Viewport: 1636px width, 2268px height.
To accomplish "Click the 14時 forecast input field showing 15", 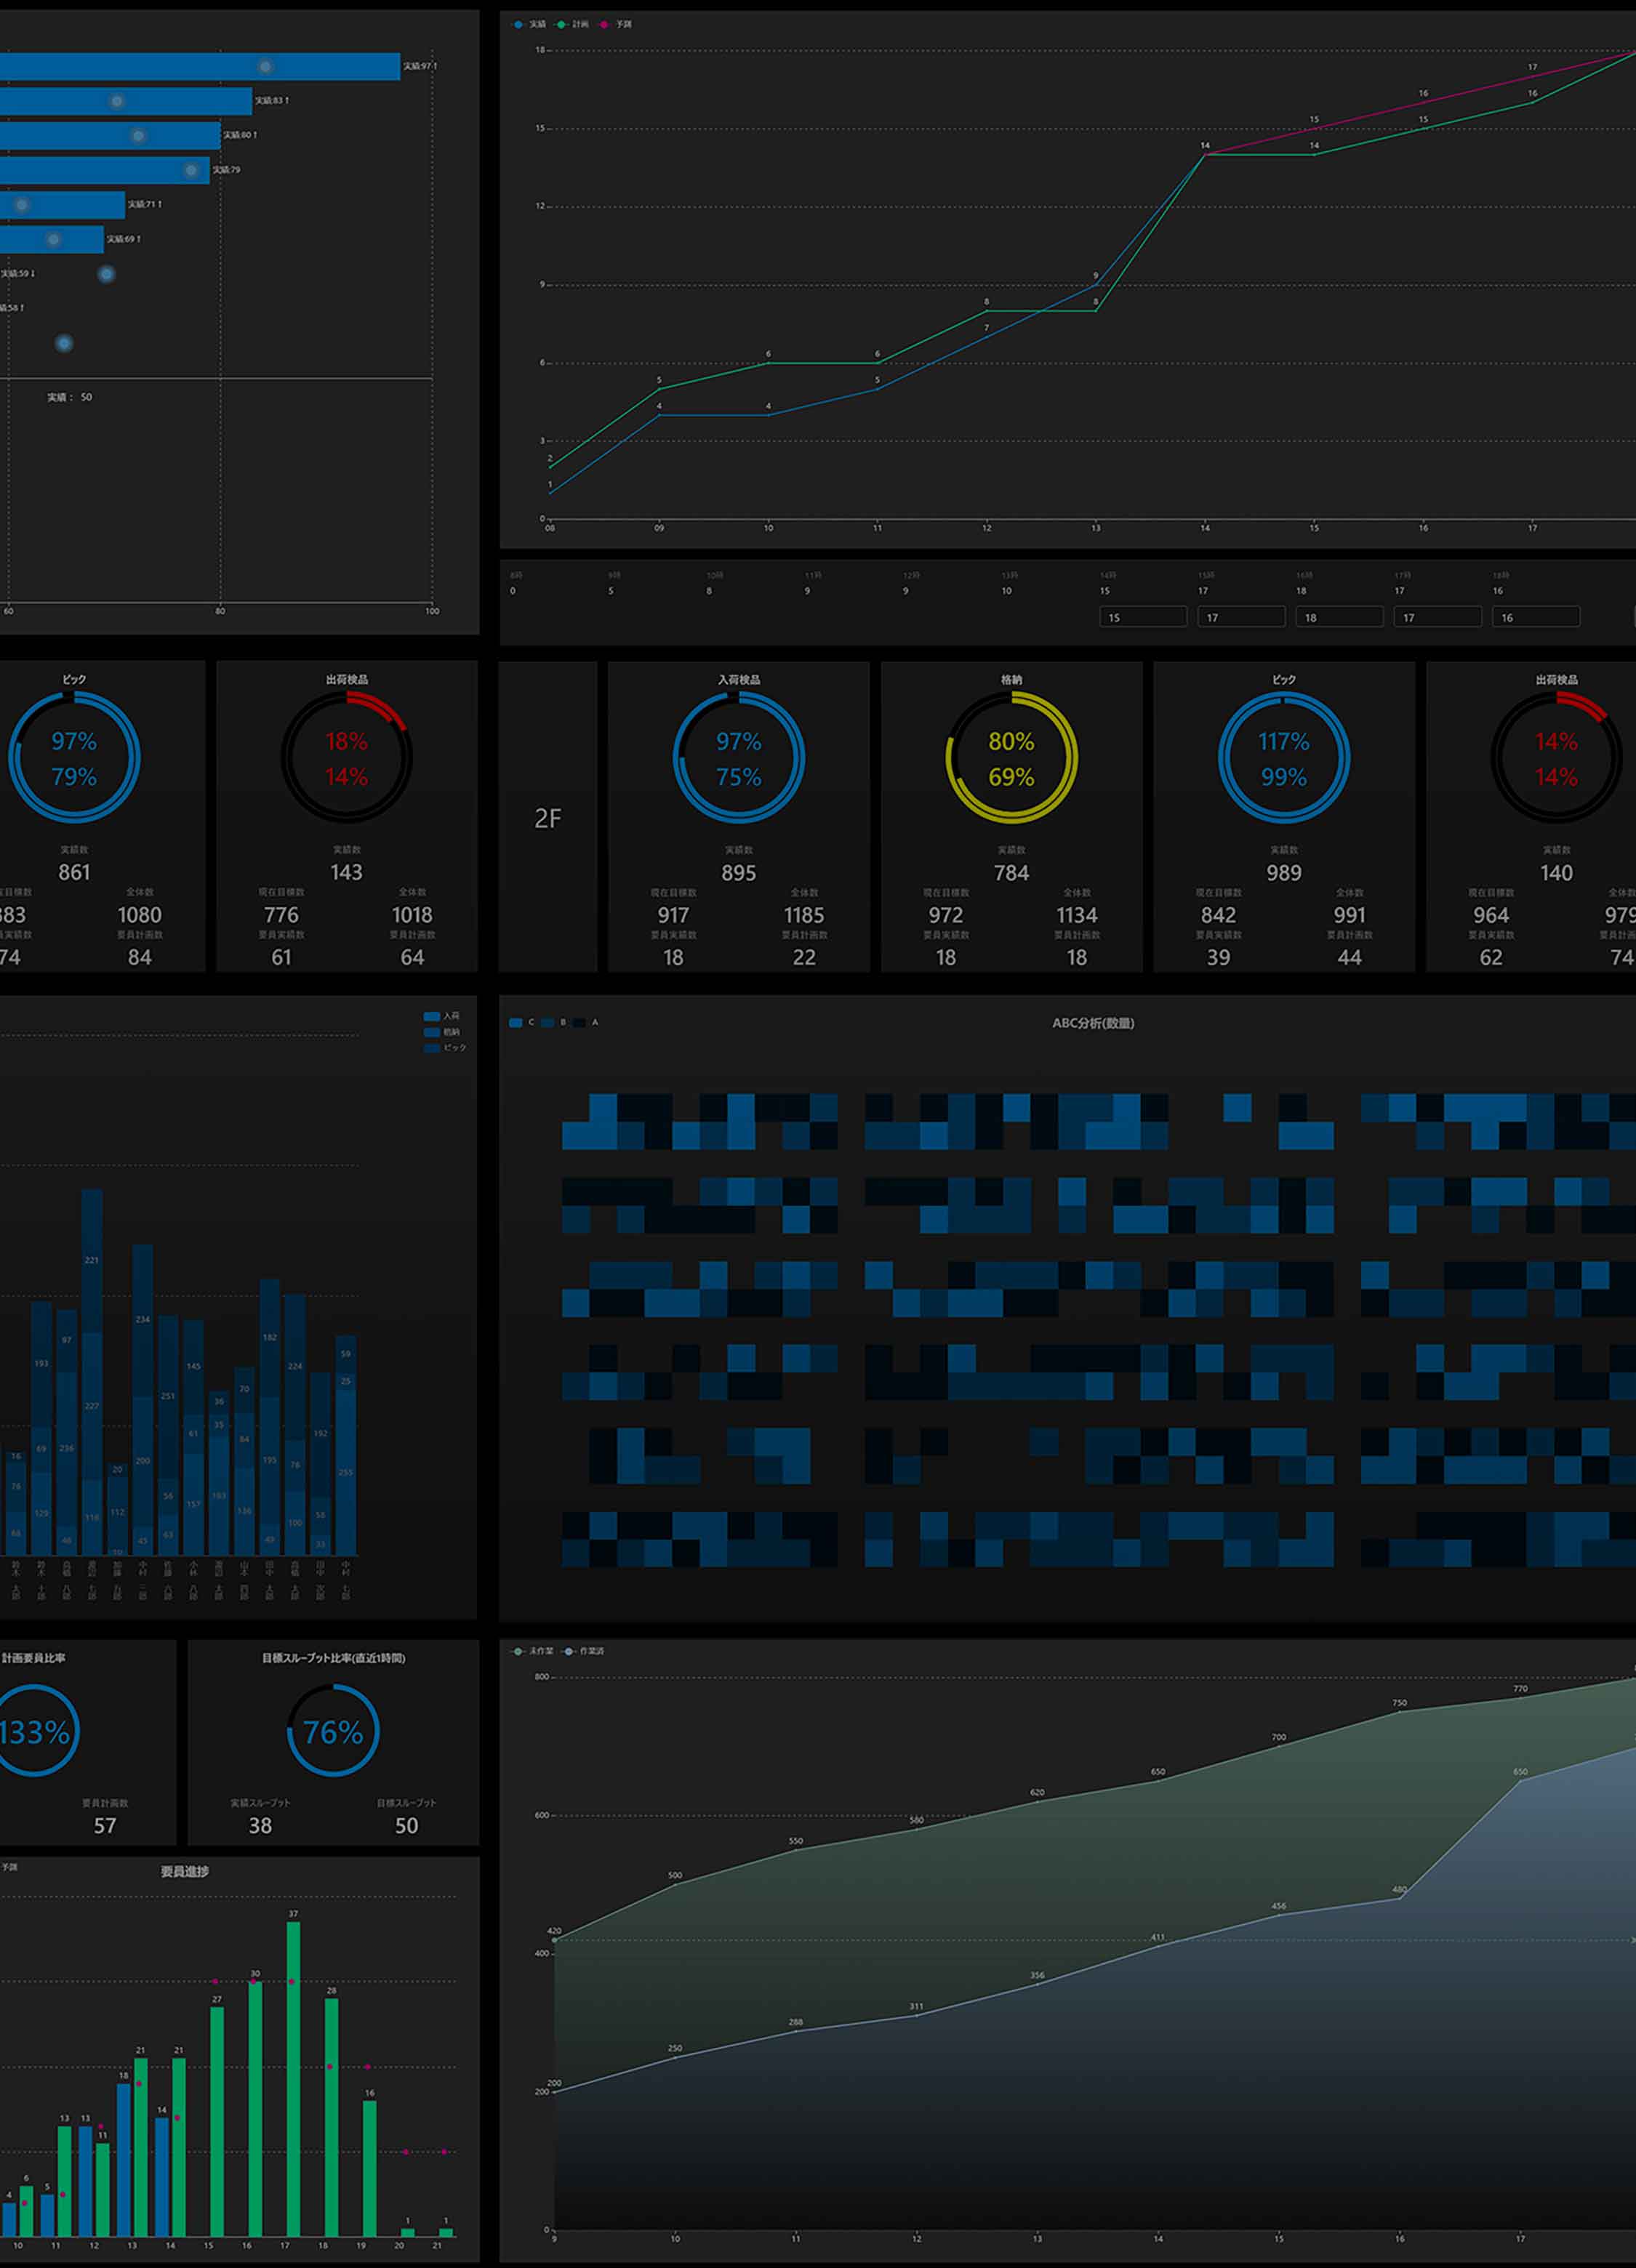I will [1142, 617].
